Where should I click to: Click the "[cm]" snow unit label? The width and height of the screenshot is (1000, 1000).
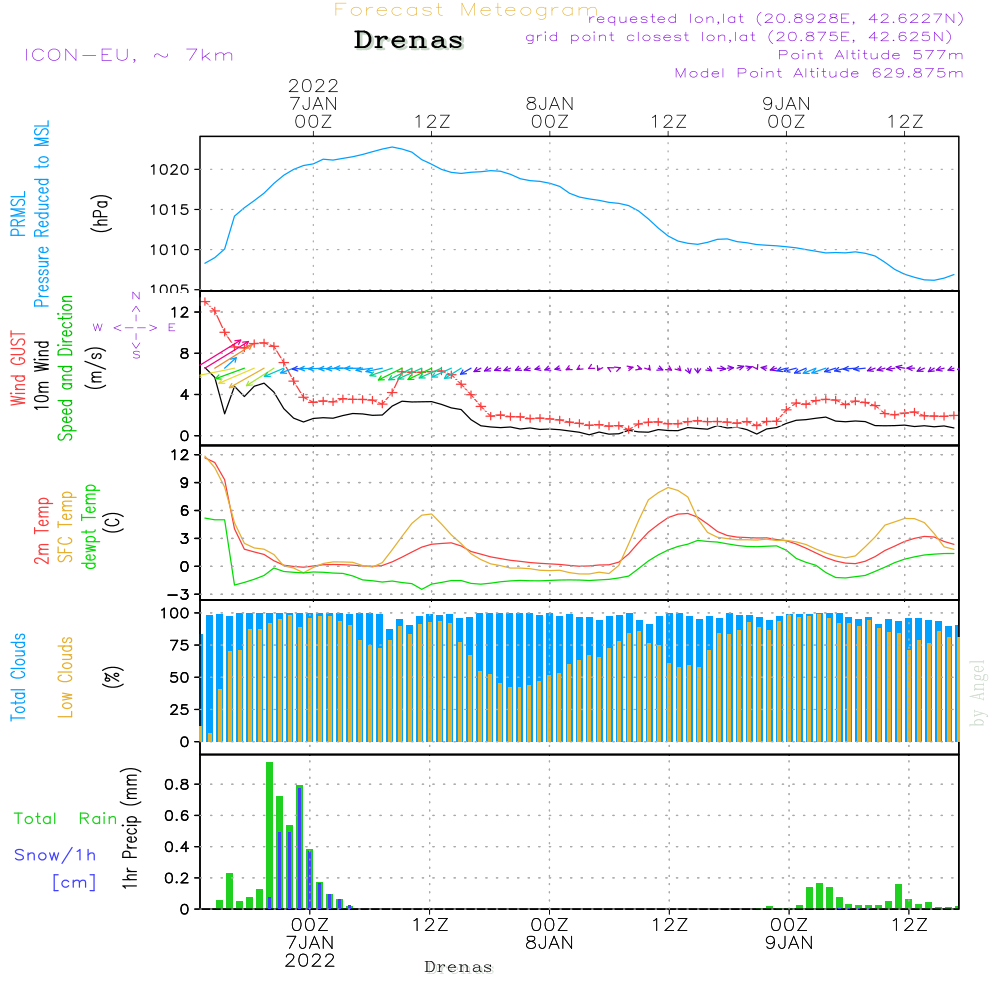click(74, 883)
